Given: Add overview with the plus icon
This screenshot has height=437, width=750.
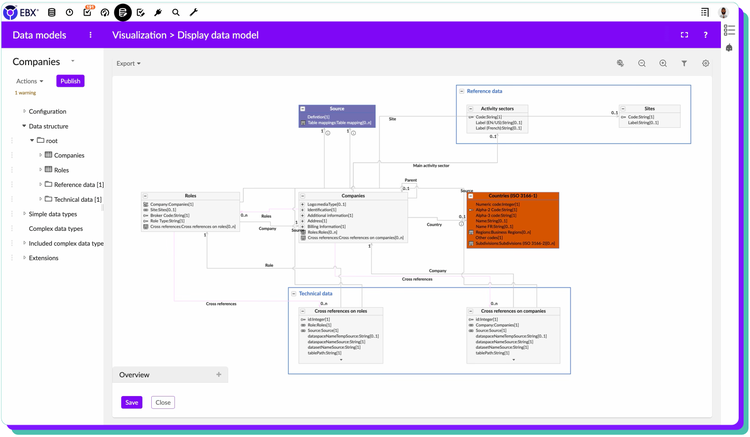Looking at the screenshot, I should (x=219, y=374).
